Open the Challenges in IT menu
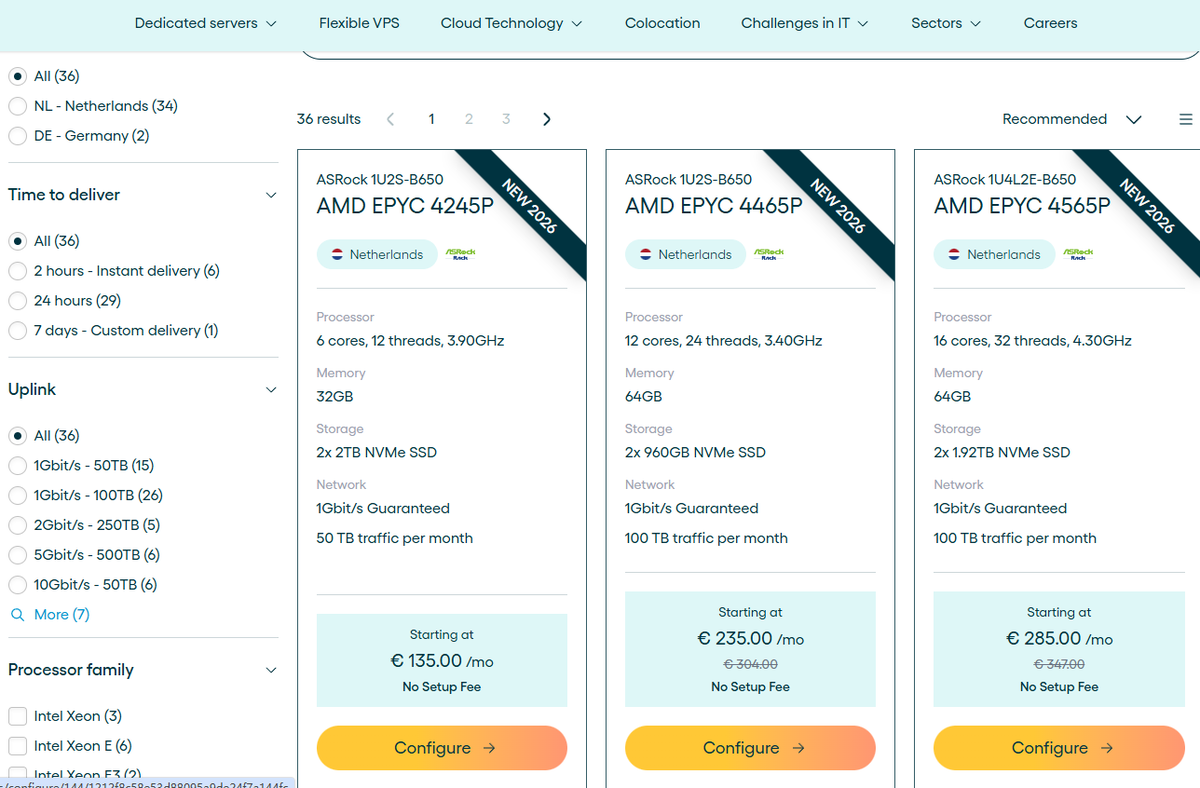 click(x=805, y=23)
